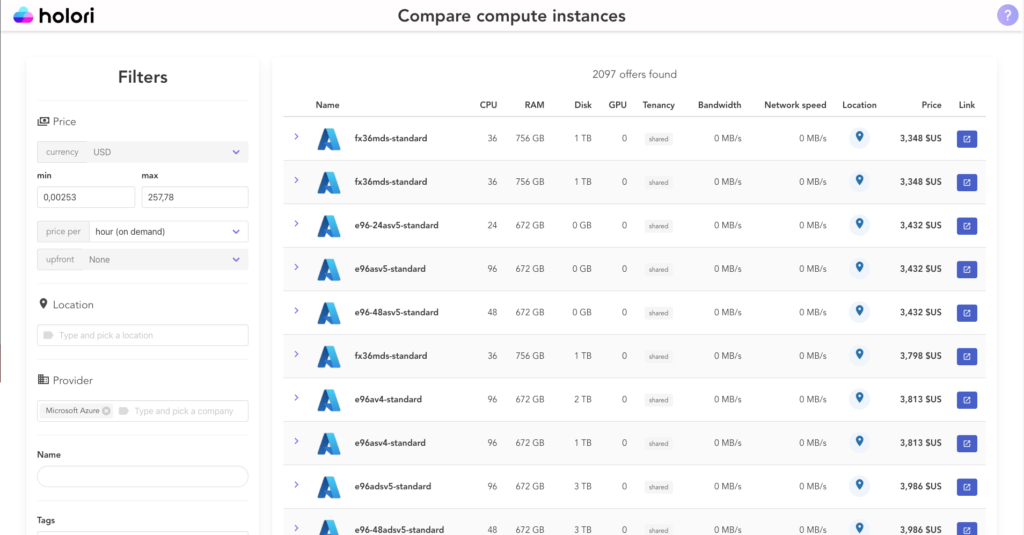Open external link for e96-24asv5-standard

(966, 226)
